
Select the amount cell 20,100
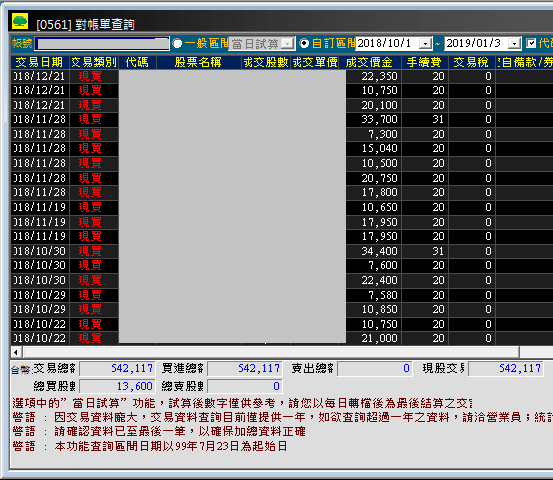pyautogui.click(x=374, y=105)
